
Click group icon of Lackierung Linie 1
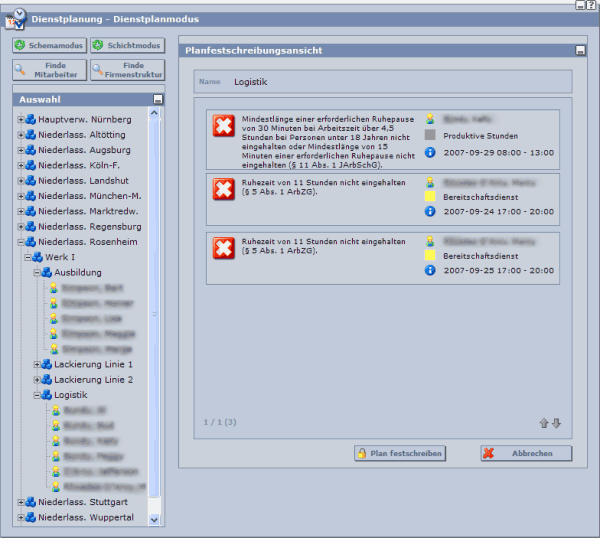[47, 364]
